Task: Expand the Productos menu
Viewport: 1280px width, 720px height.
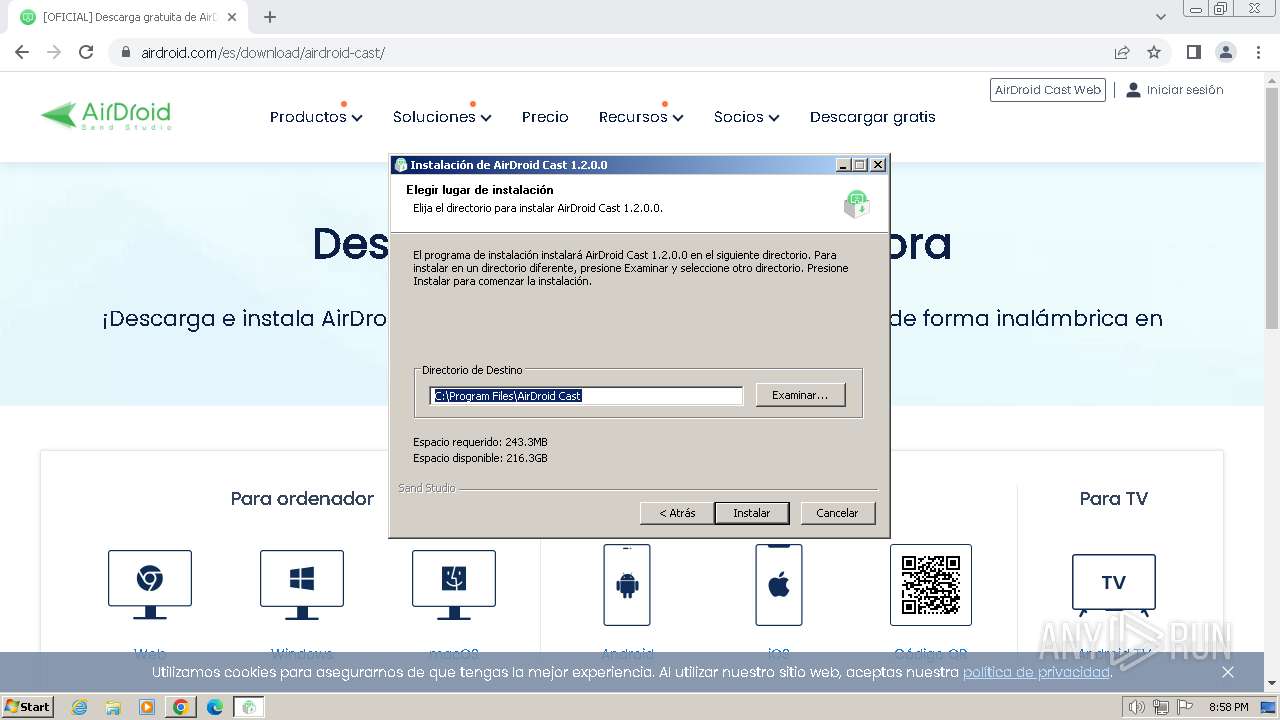Action: (x=316, y=117)
